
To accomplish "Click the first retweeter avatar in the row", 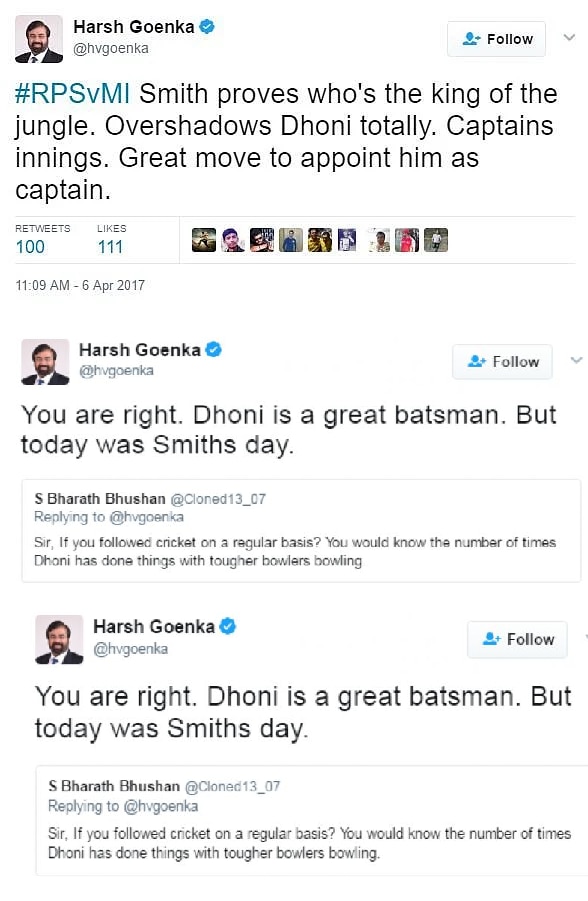I will click(x=203, y=239).
